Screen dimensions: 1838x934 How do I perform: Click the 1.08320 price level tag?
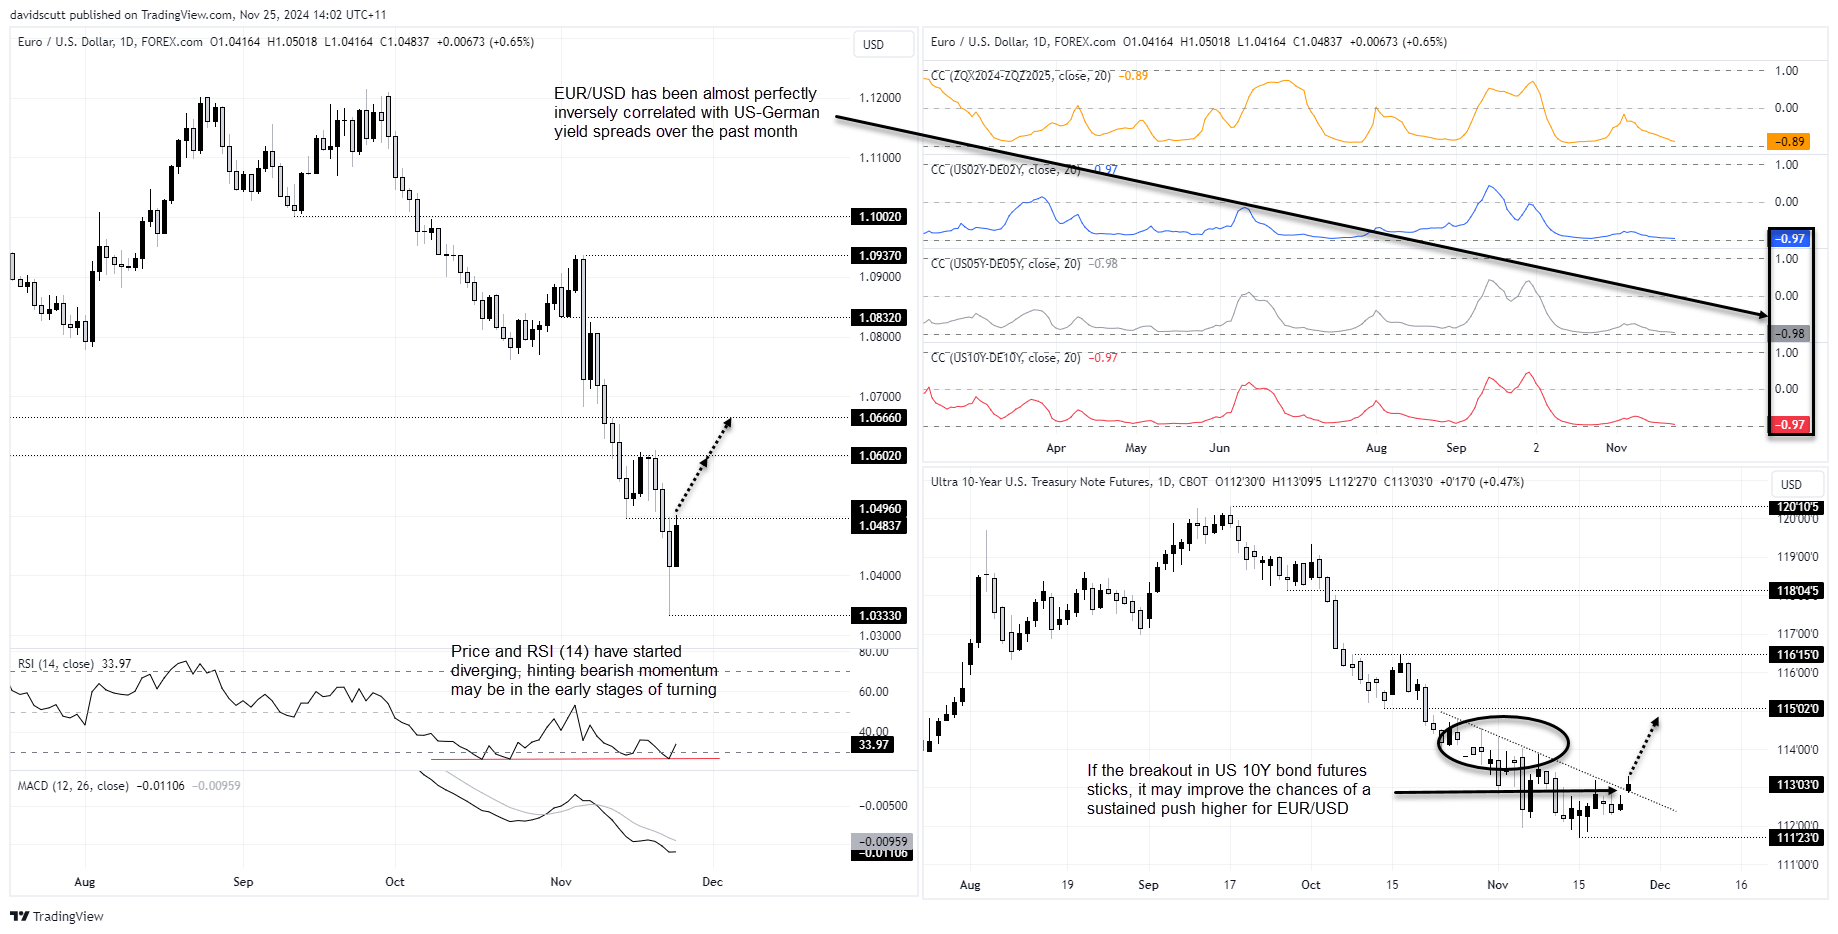(879, 318)
